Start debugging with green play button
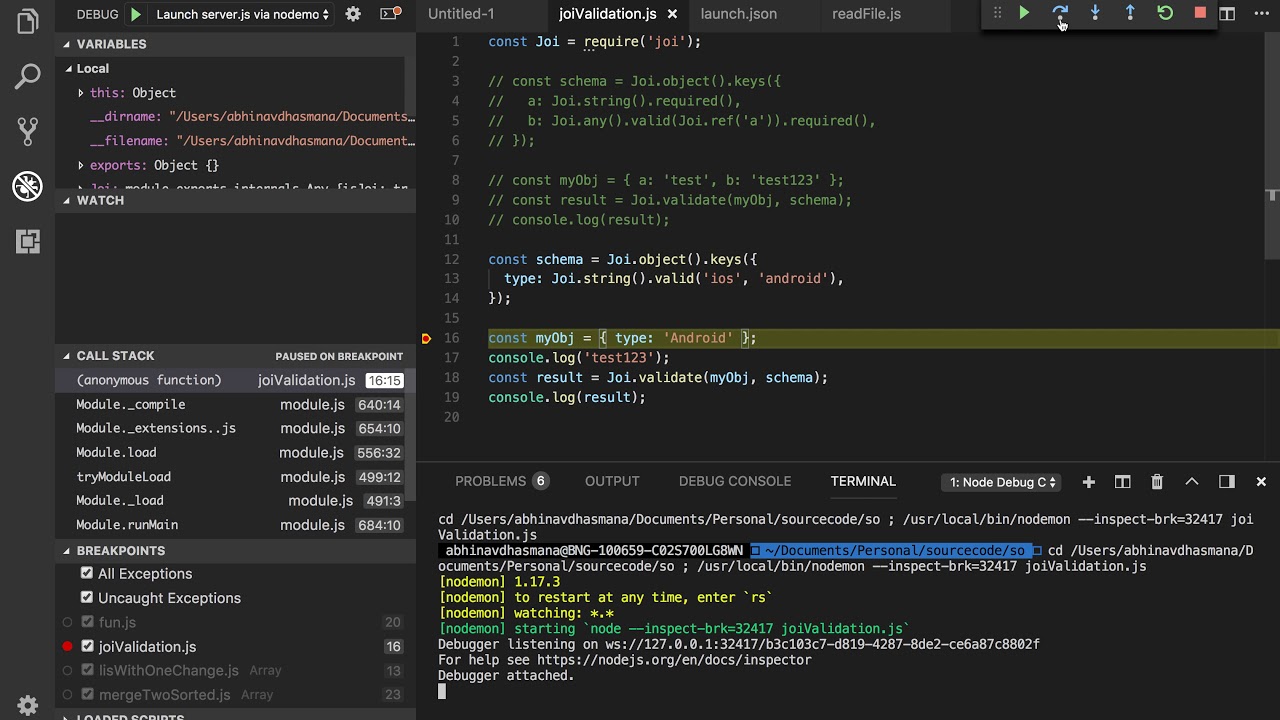Image resolution: width=1280 pixels, height=720 pixels. (x=135, y=14)
